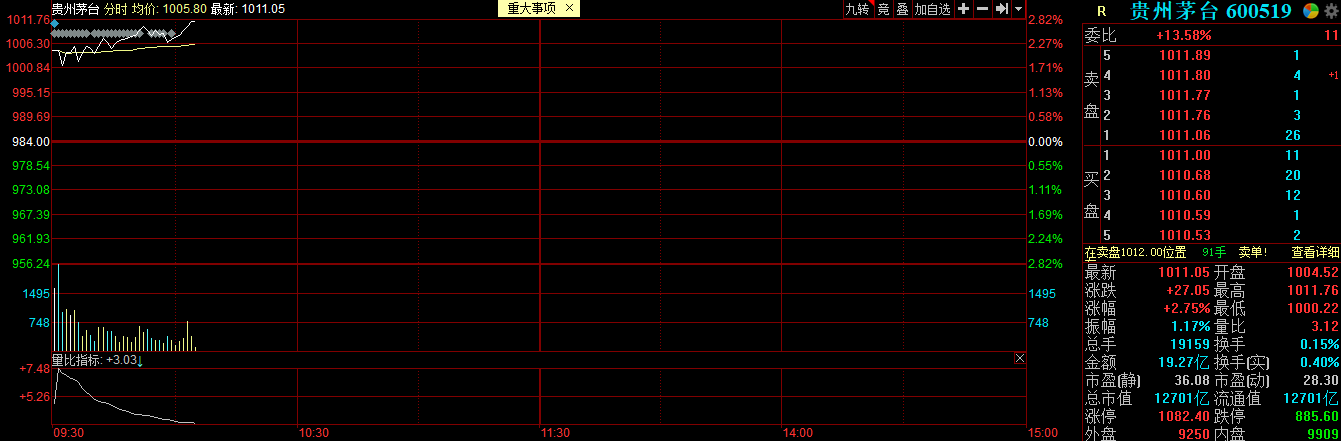The image size is (1341, 441).
Task: Click 查看详细 link
Action: tap(1315, 253)
